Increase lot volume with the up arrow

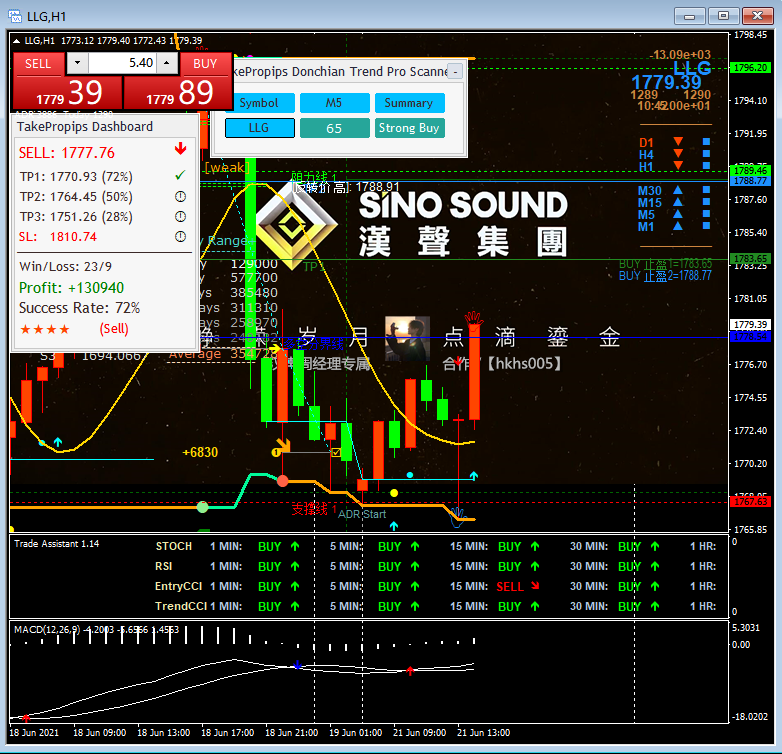pyautogui.click(x=167, y=63)
